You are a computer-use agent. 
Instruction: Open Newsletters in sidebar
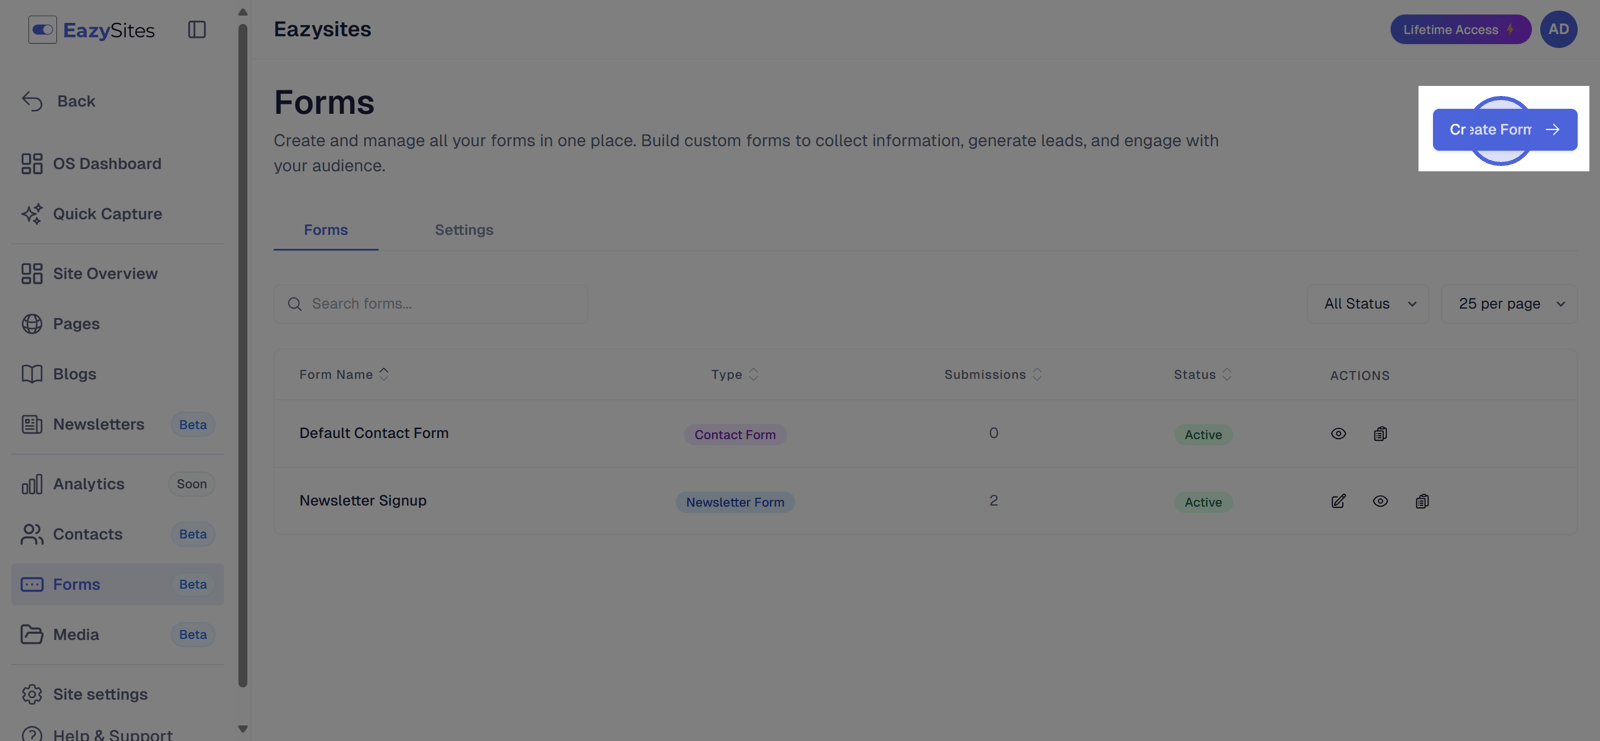tap(117, 424)
